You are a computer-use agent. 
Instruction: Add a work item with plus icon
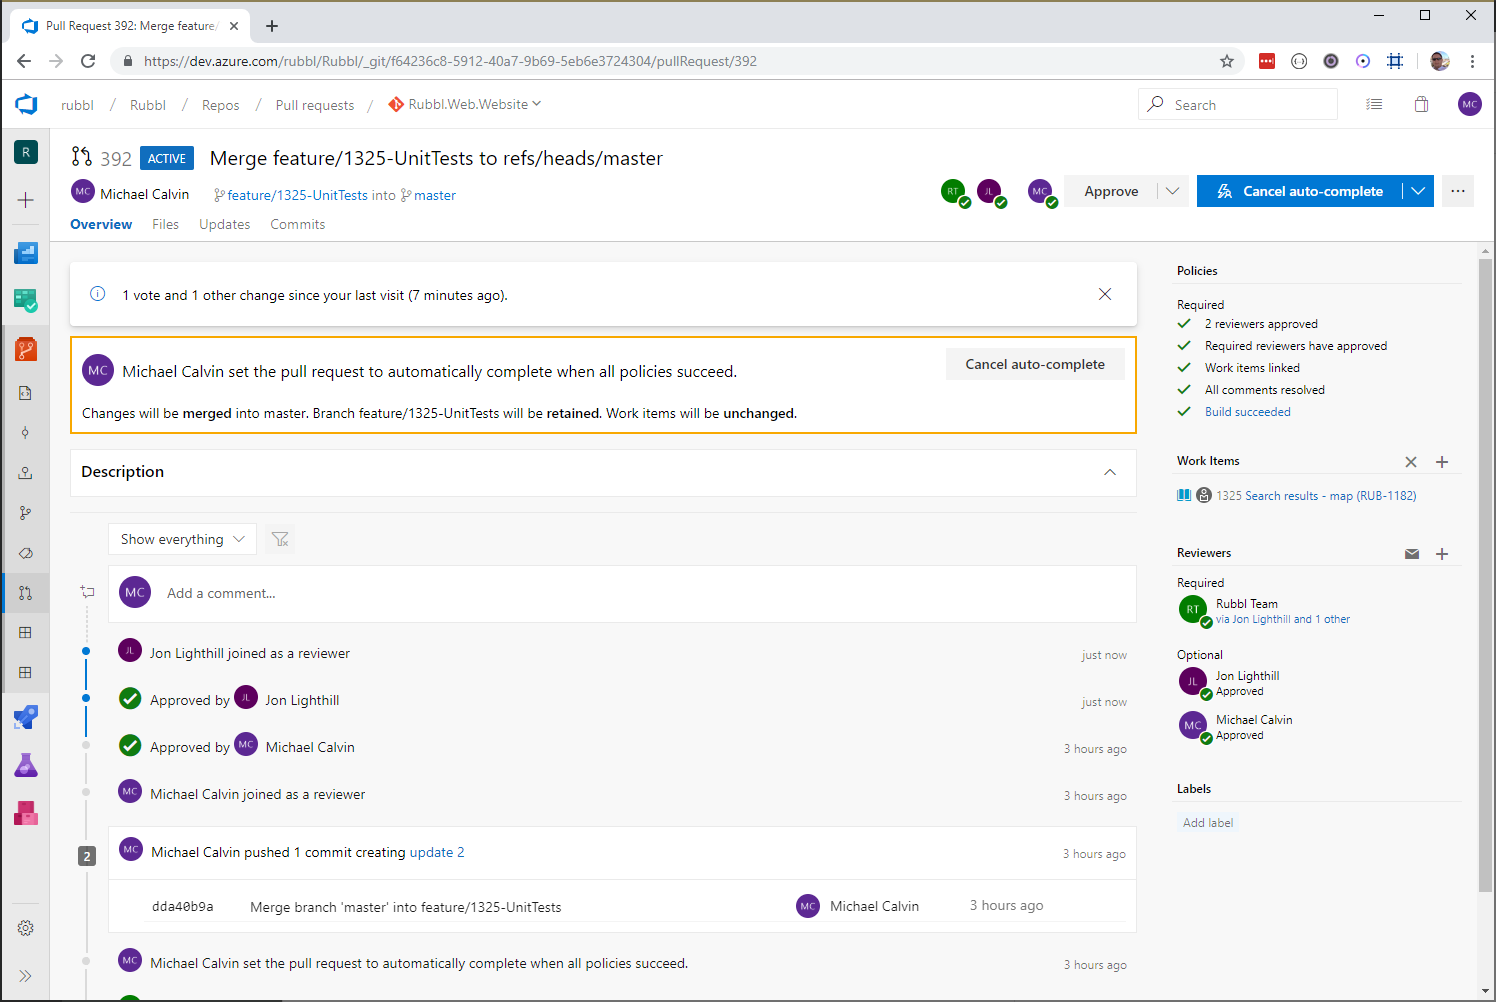coord(1442,462)
